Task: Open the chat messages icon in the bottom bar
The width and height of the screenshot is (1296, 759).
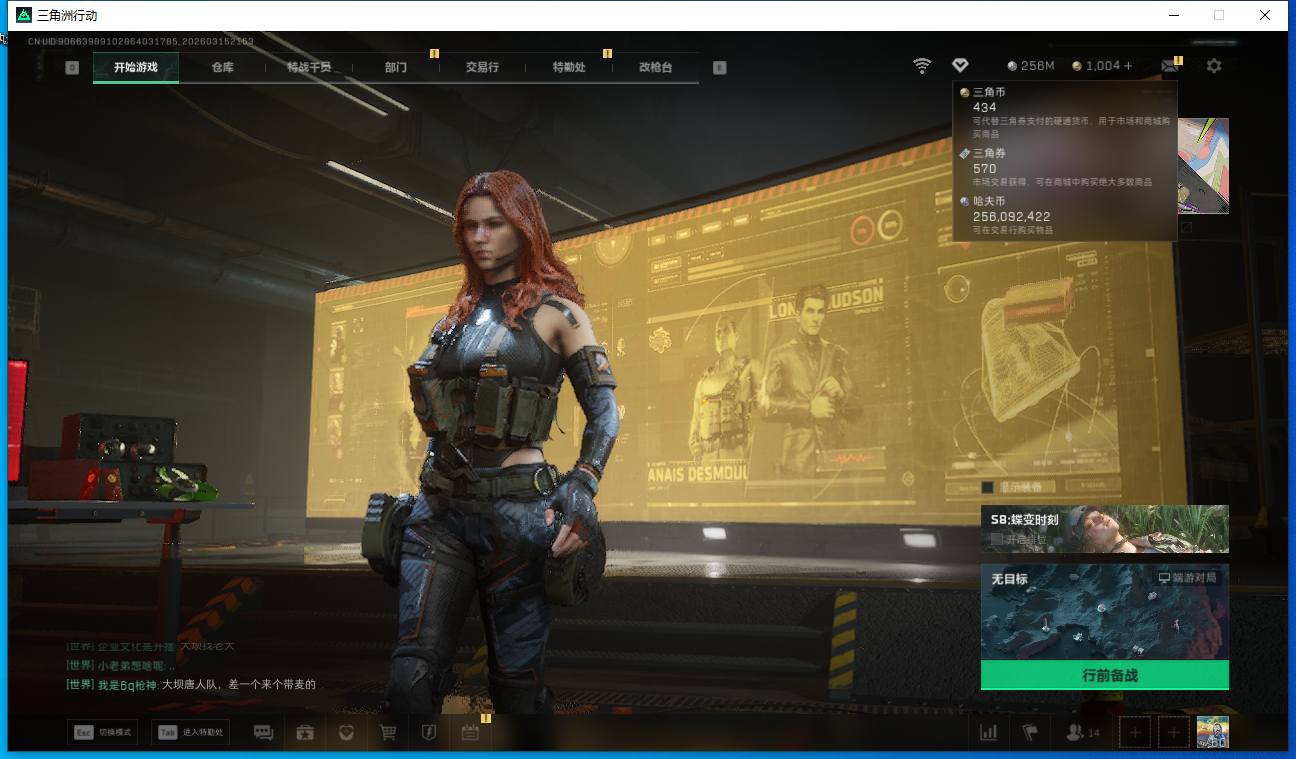Action: 264,733
